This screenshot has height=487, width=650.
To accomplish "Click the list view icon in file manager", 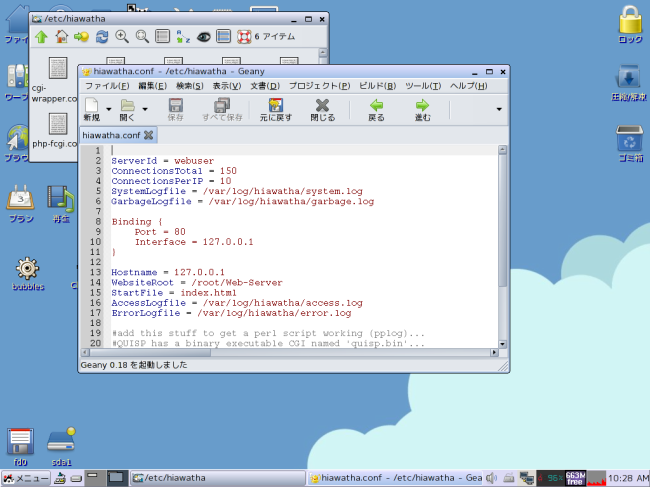I will 162,36.
